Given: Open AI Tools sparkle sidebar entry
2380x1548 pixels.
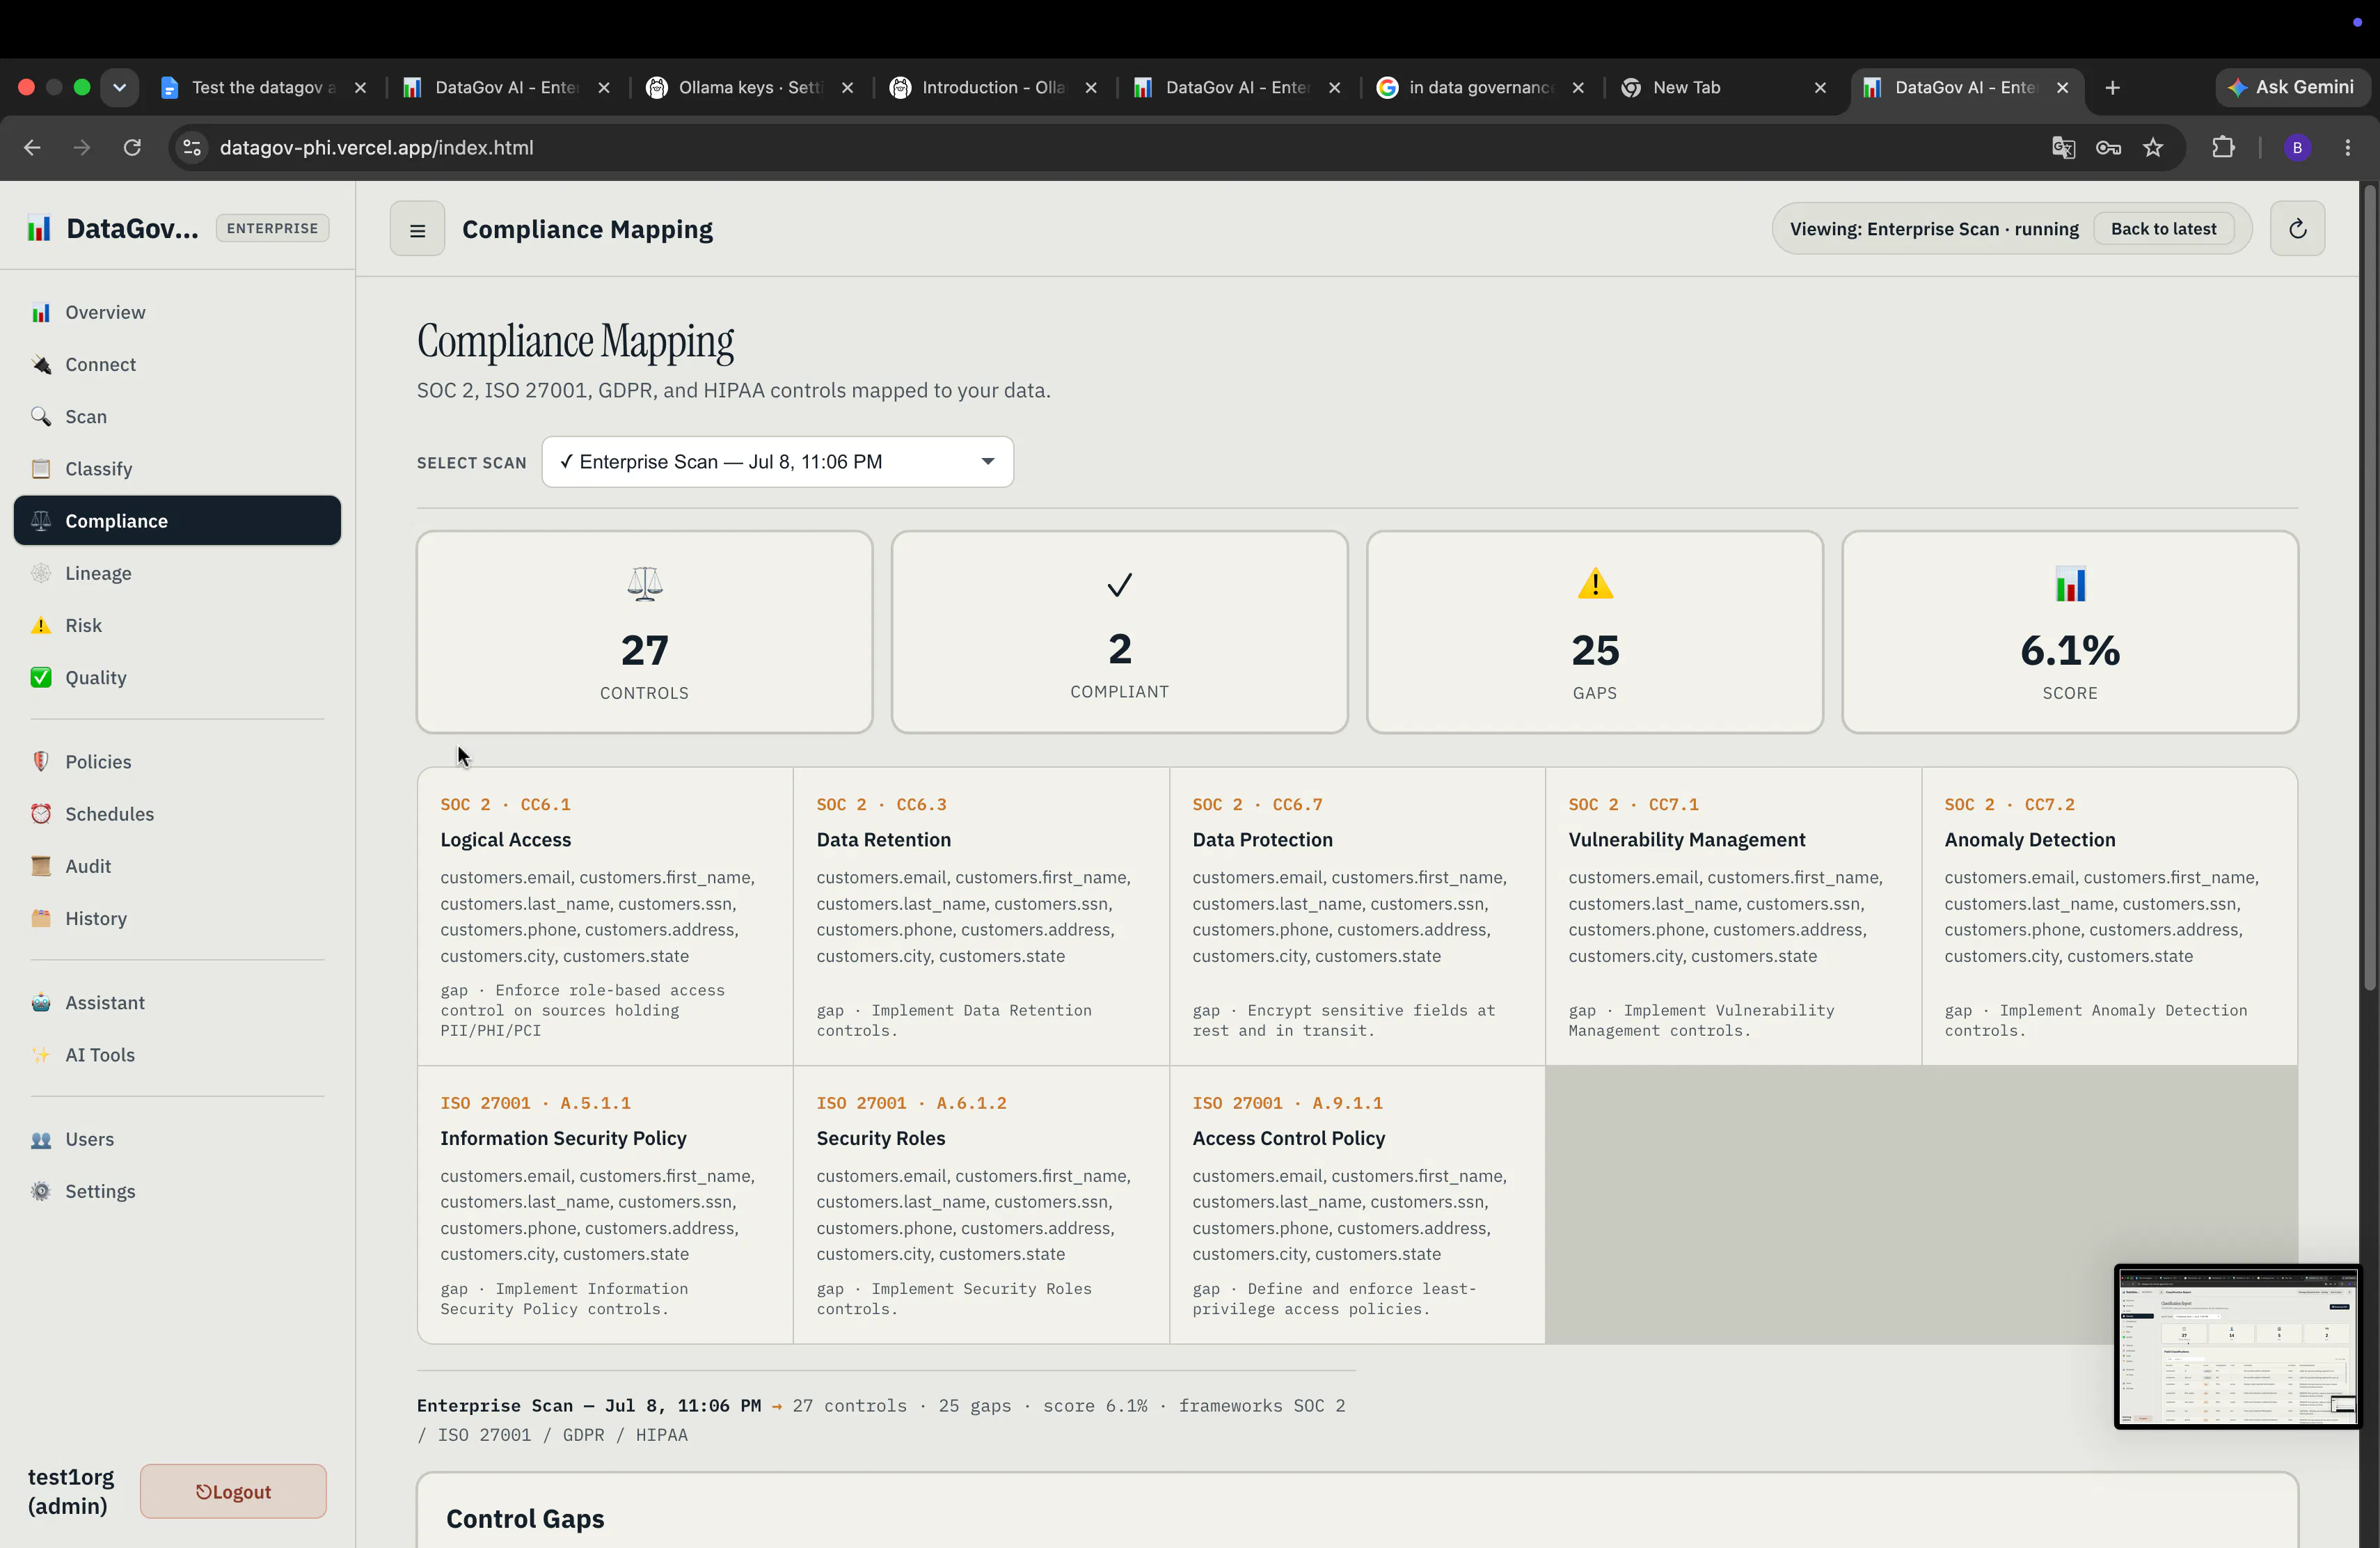Looking at the screenshot, I should [177, 1054].
